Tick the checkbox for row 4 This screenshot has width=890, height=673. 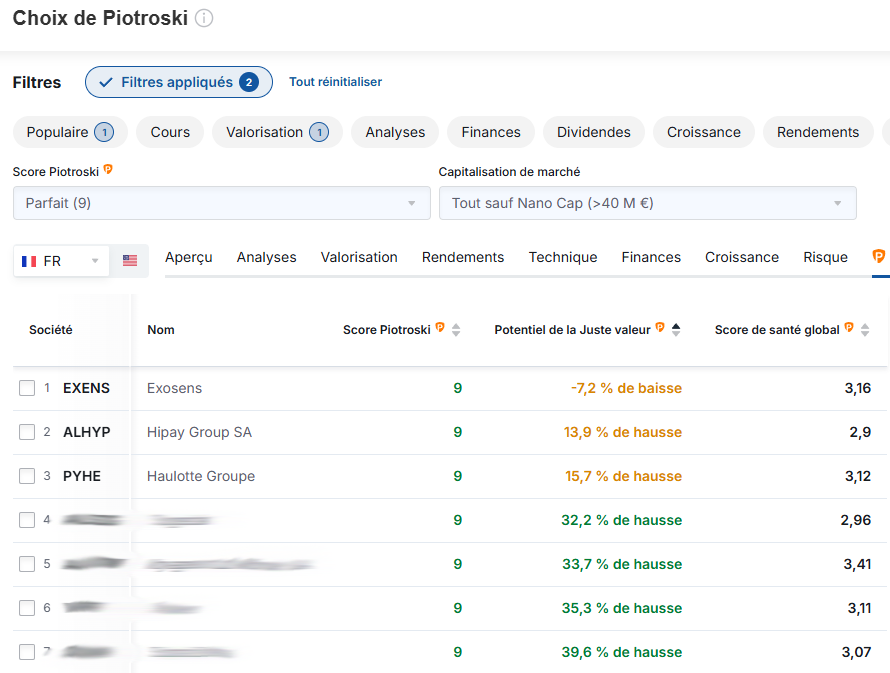click(27, 520)
